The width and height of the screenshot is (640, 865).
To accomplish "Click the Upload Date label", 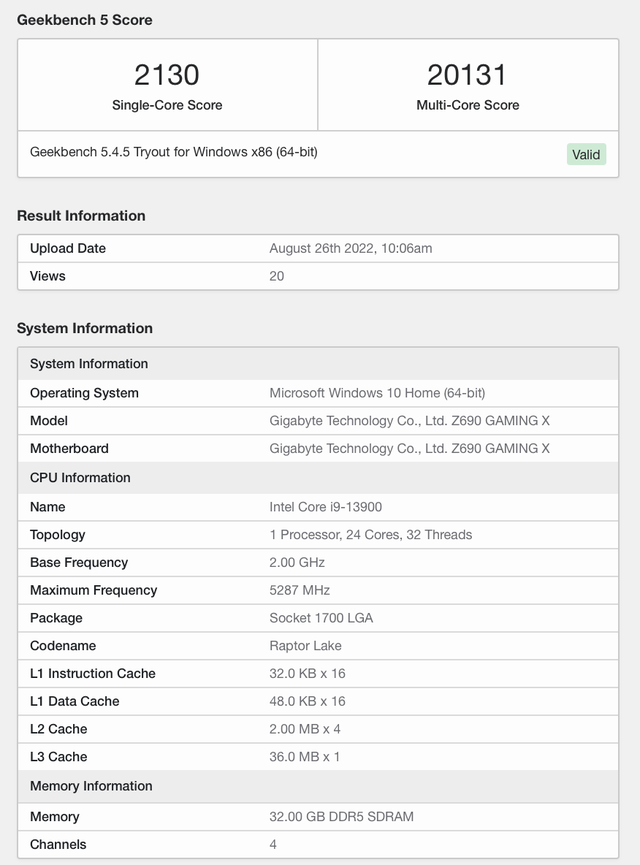I will click(x=68, y=248).
